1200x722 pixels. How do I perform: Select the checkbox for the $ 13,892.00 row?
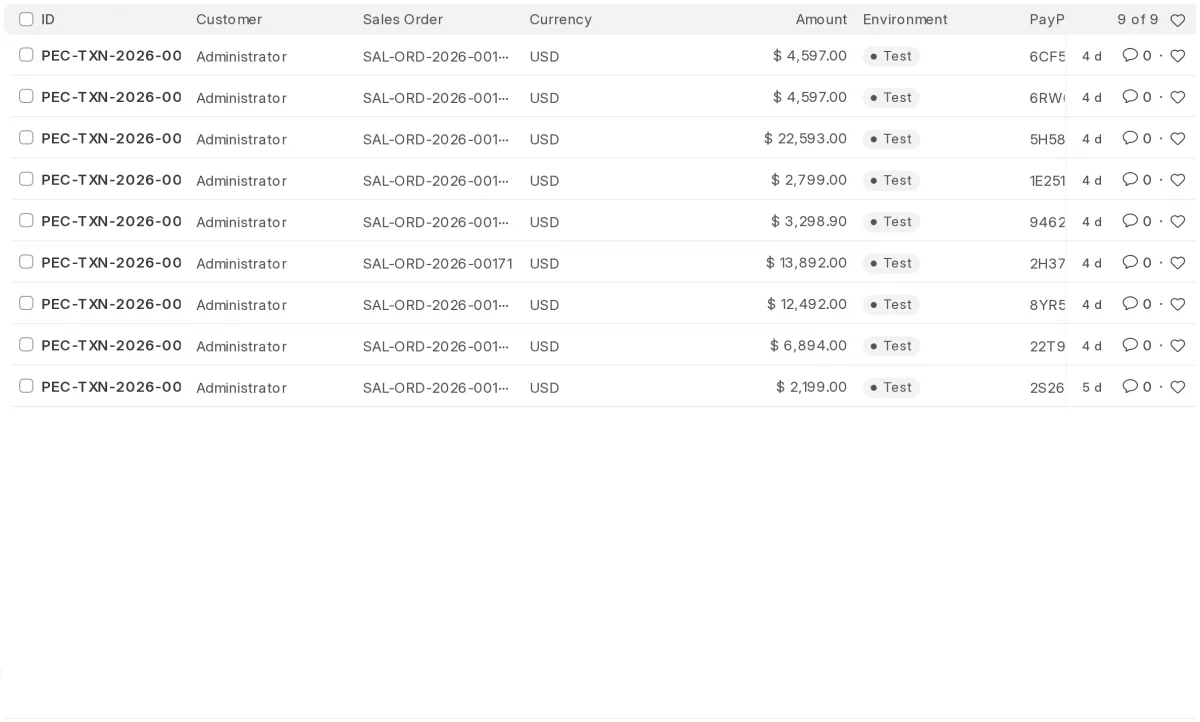(26, 262)
